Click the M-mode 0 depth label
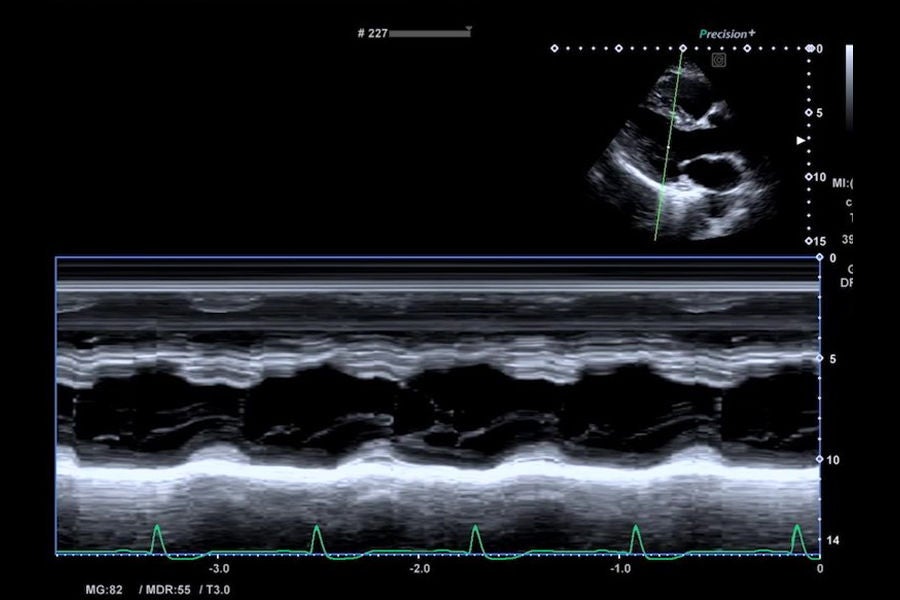This screenshot has width=900, height=600. [833, 258]
